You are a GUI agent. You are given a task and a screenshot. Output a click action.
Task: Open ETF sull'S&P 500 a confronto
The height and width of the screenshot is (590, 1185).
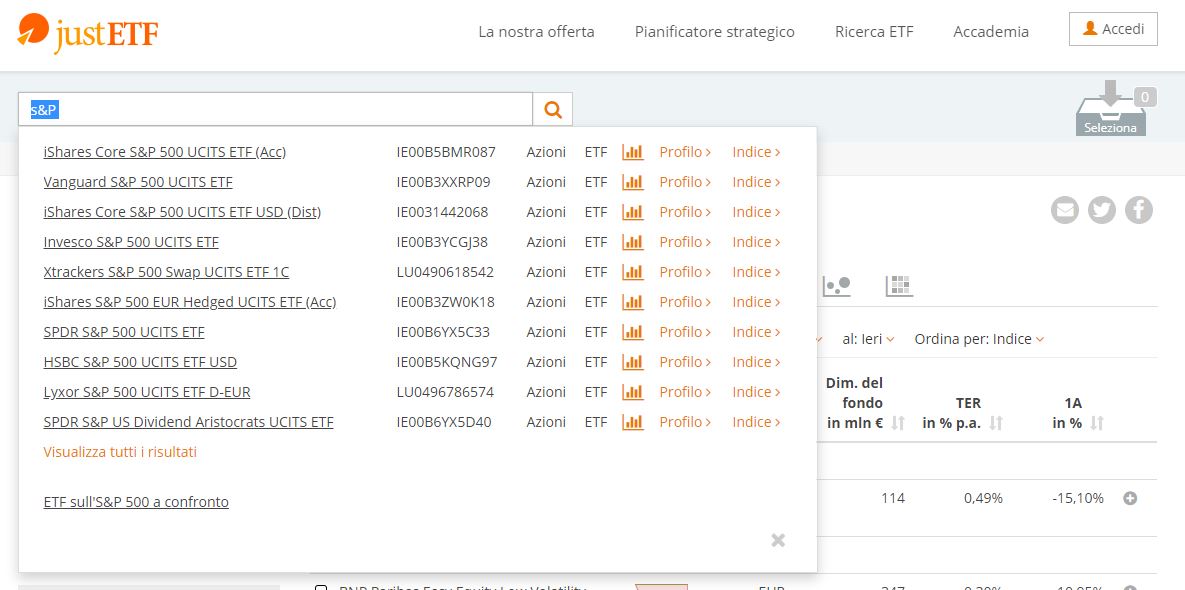pyautogui.click(x=136, y=502)
